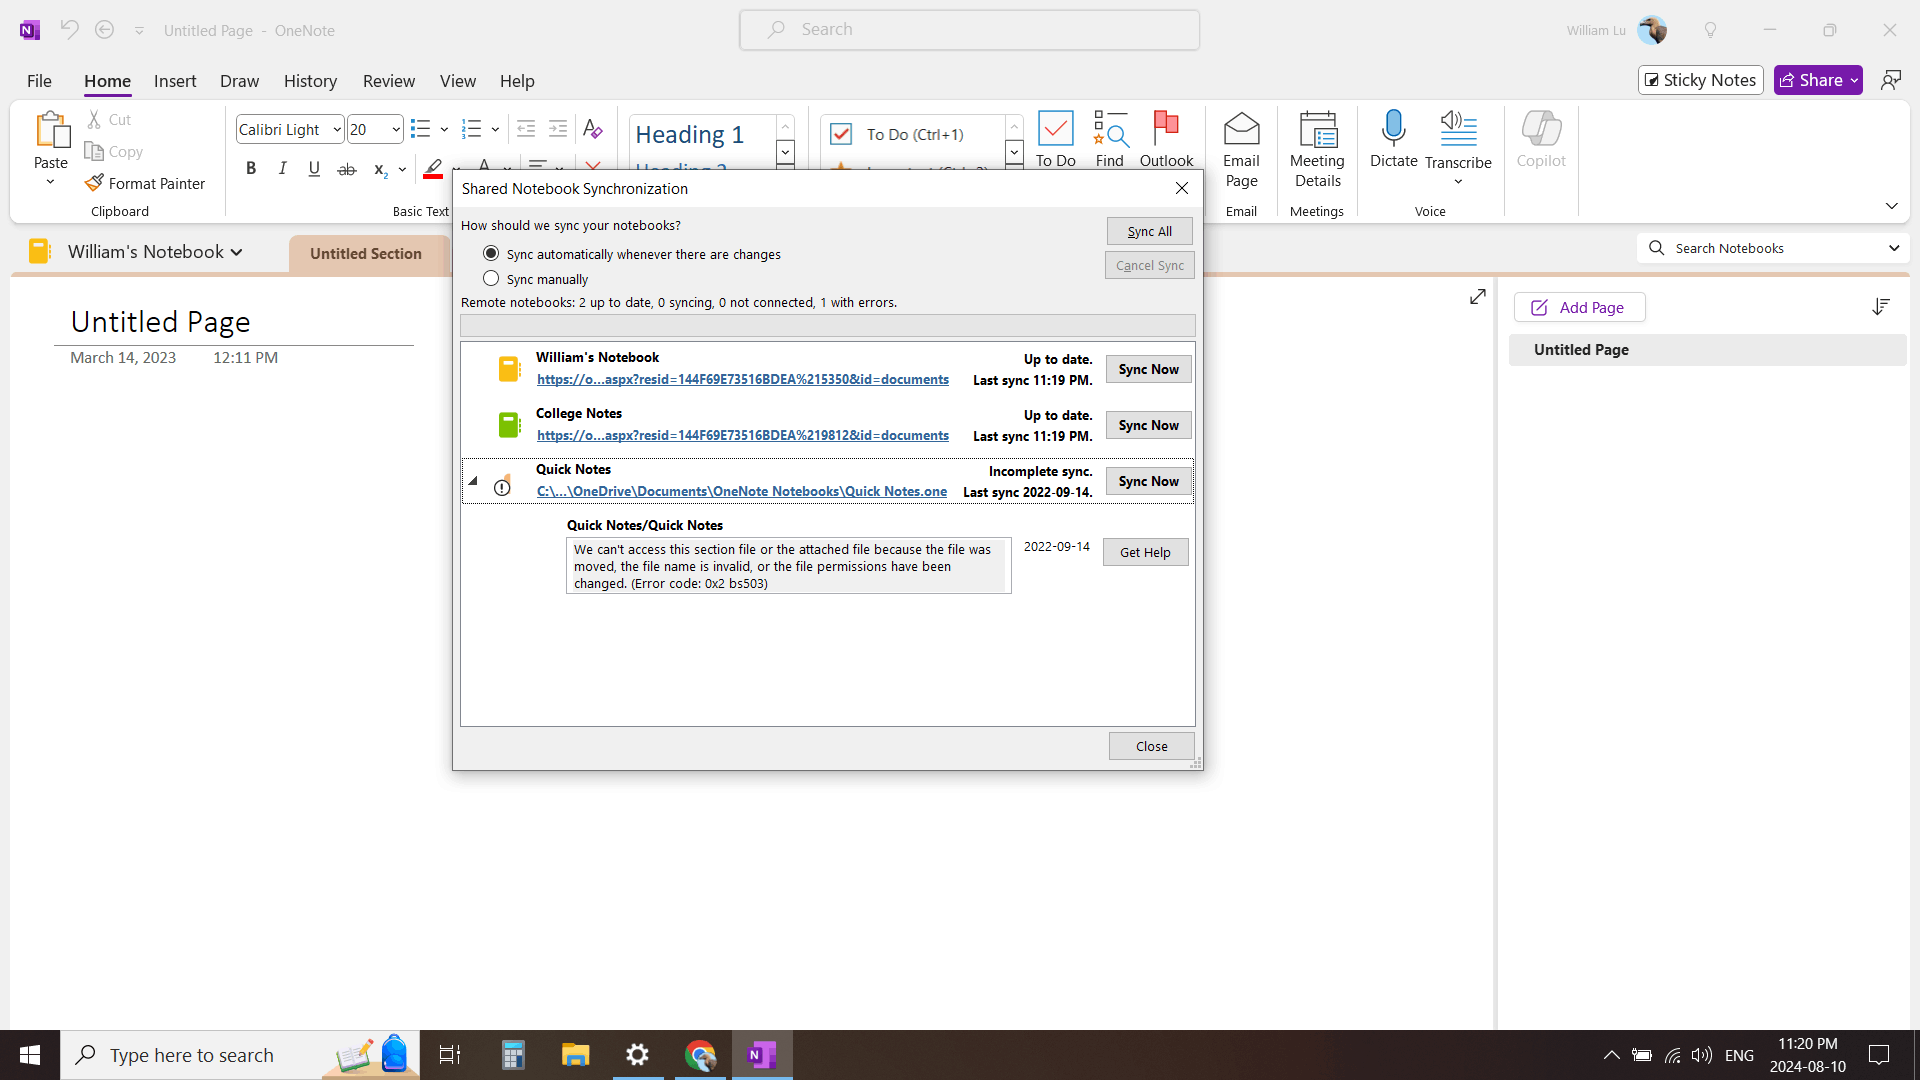1920x1080 pixels.
Task: Open the Insert ribbon tab
Action: (175, 81)
